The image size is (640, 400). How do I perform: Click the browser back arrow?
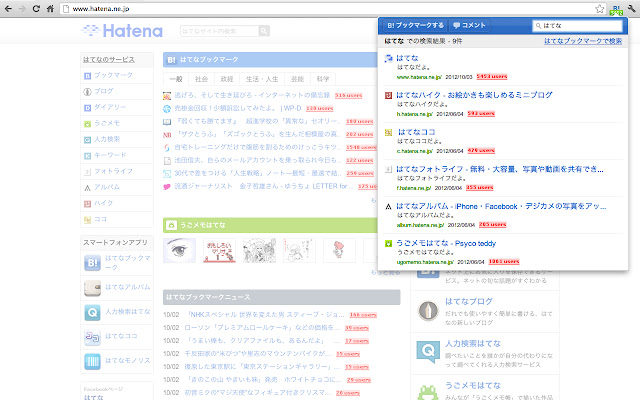[x=8, y=9]
